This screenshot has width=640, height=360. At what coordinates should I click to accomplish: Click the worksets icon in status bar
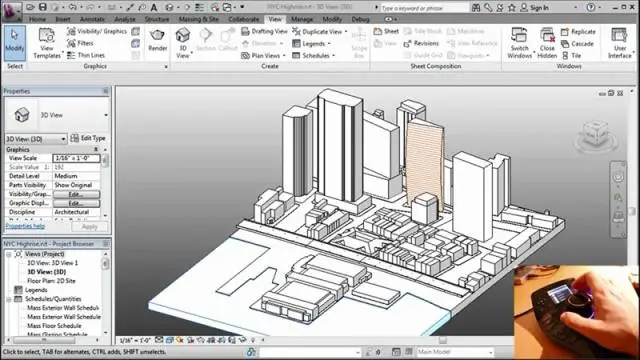tap(251, 352)
